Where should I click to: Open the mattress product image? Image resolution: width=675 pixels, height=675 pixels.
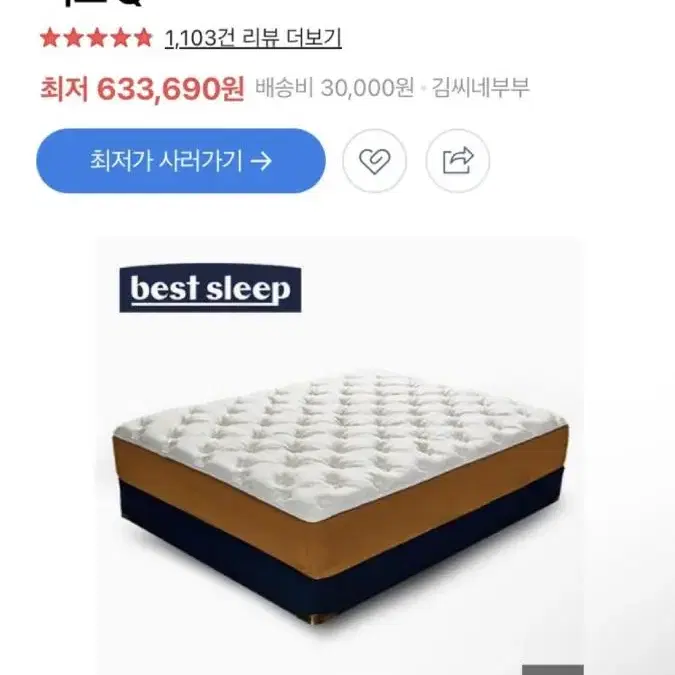click(339, 455)
